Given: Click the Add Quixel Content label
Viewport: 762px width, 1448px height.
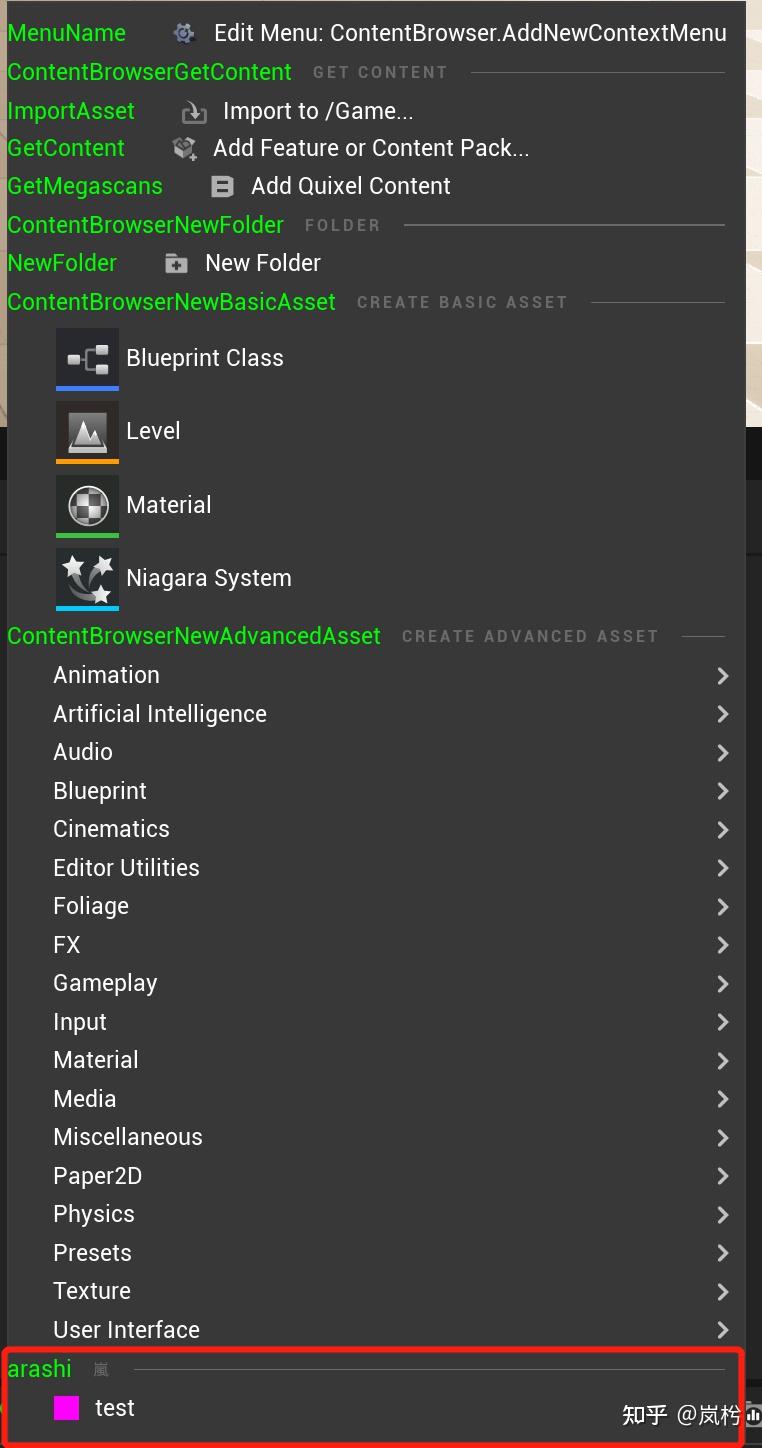Looking at the screenshot, I should (x=350, y=187).
